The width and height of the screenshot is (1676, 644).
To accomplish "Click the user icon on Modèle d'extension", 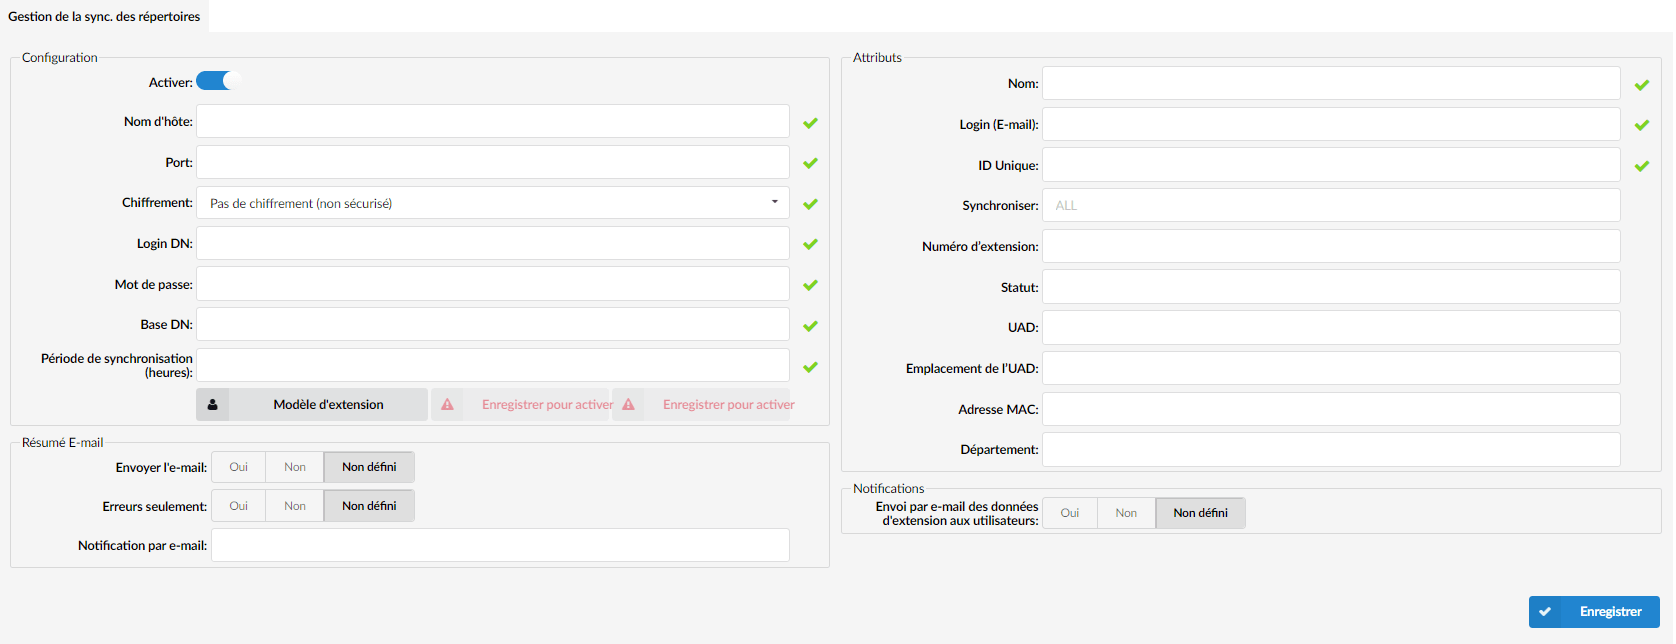I will tap(212, 405).
